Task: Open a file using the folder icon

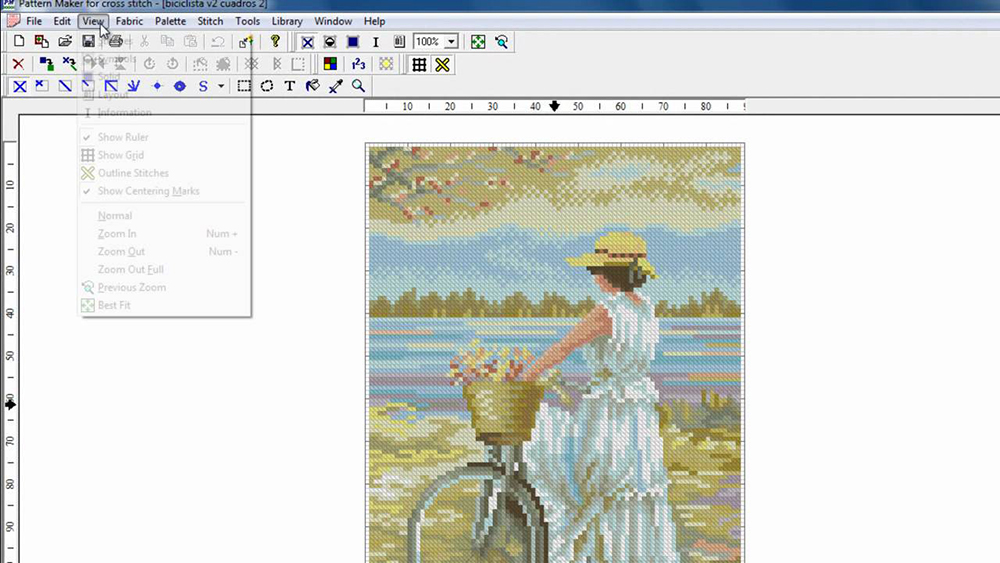Action: tap(65, 41)
